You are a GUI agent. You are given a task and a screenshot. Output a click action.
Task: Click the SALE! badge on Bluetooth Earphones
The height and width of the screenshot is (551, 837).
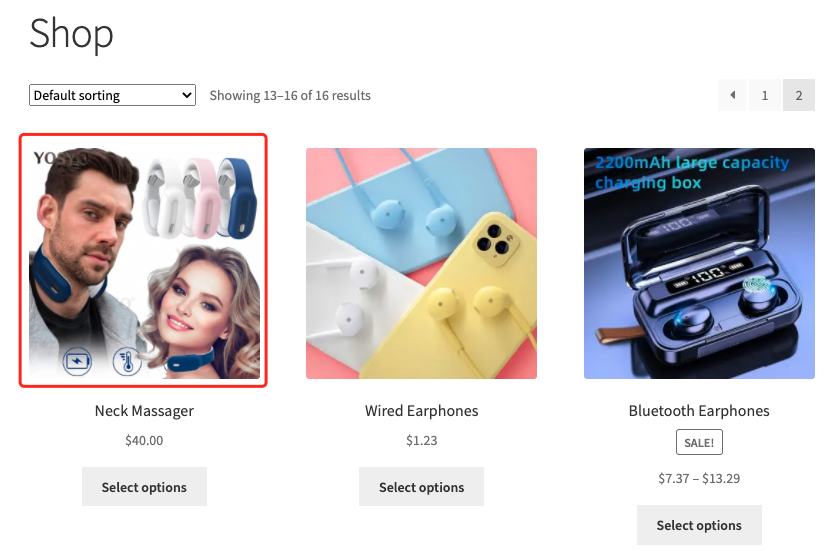(x=699, y=442)
